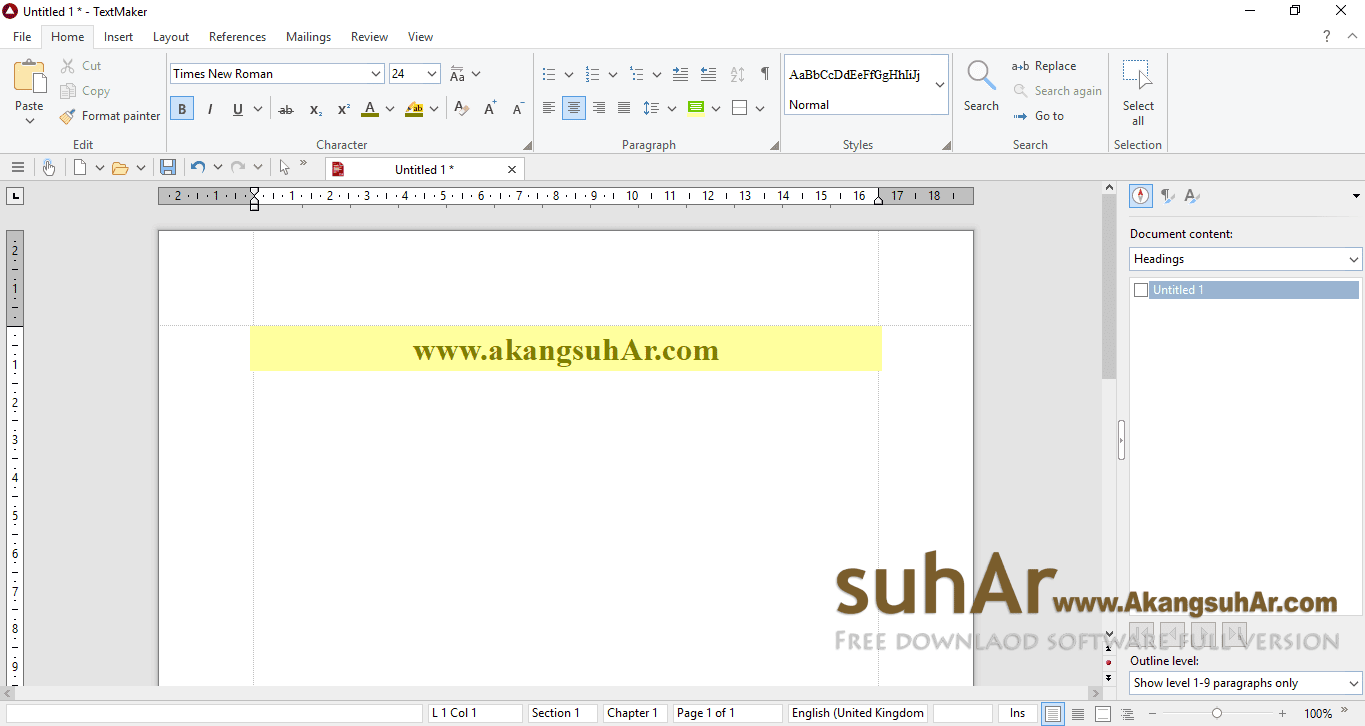Apply strikethrough formatting
The width and height of the screenshot is (1365, 726).
pyautogui.click(x=286, y=109)
